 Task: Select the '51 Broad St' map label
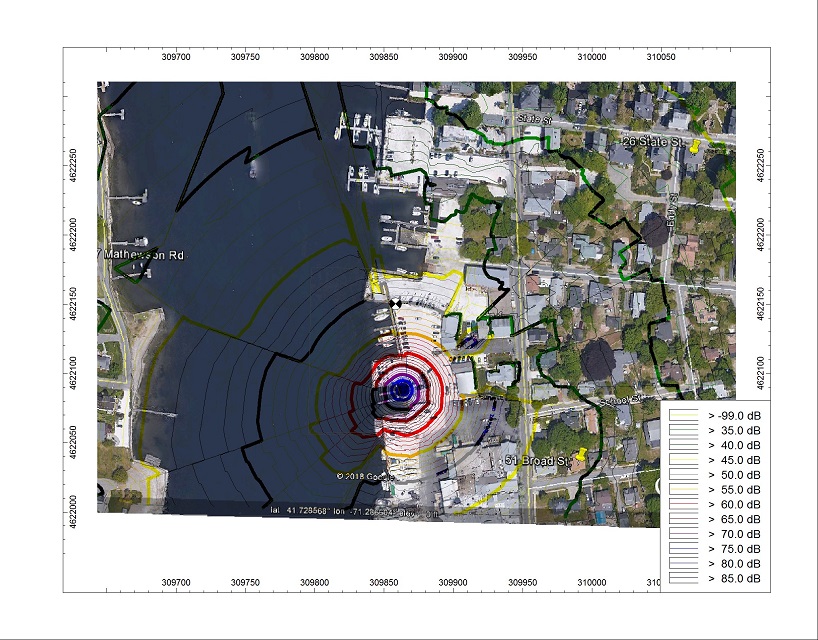point(536,460)
